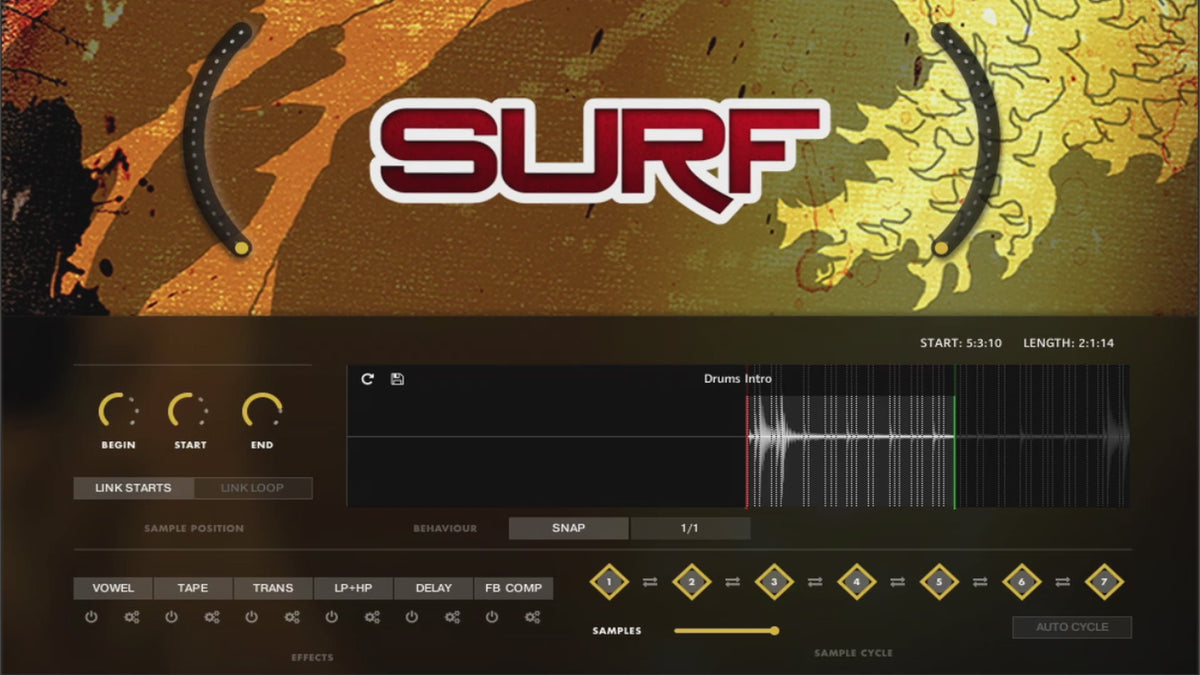Screen dimensions: 1200x675
Task: Click the green loop end marker in waveform
Action: 954,450
